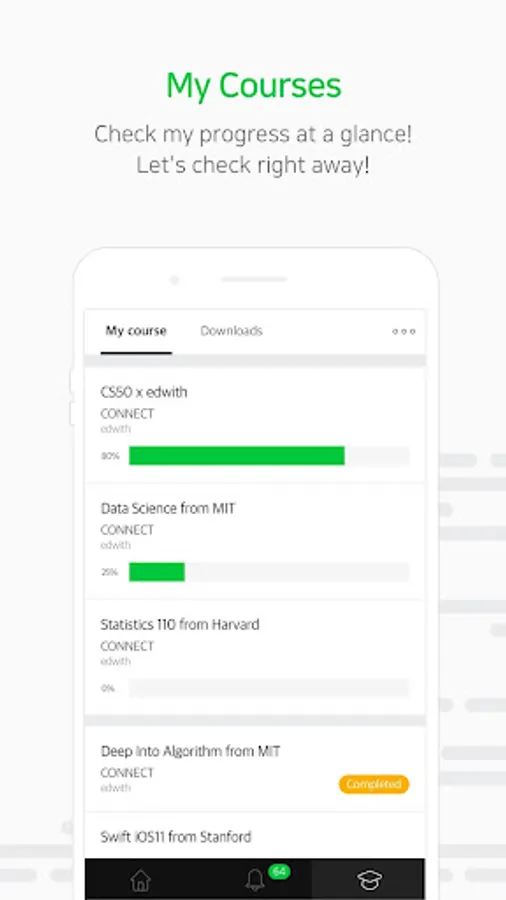Open Statistics 110 from Harvard course
Image resolution: width=506 pixels, height=900 pixels.
(x=255, y=657)
